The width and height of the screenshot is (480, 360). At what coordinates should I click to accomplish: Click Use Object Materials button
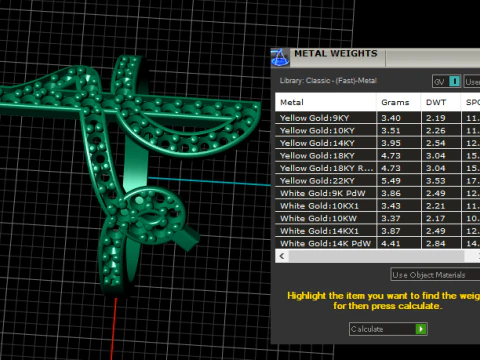pos(435,275)
